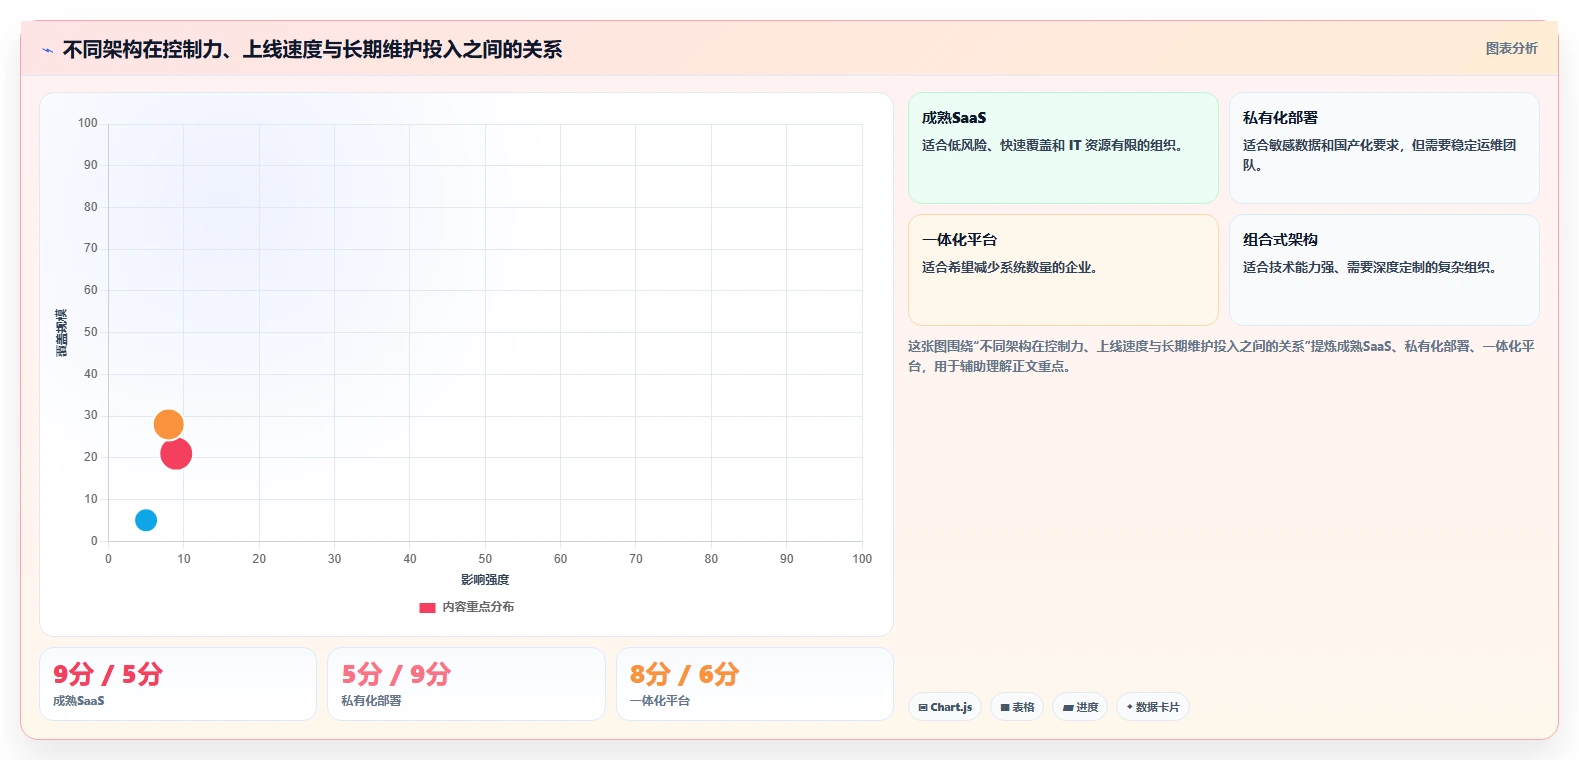Toggle the 内容重点分布 legend swatch
The height and width of the screenshot is (760, 1579).
tap(427, 607)
